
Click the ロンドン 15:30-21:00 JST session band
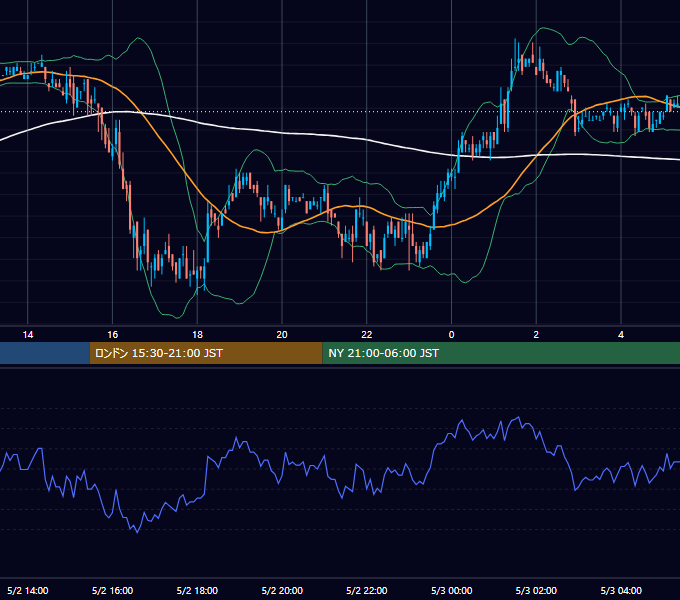[x=206, y=353]
